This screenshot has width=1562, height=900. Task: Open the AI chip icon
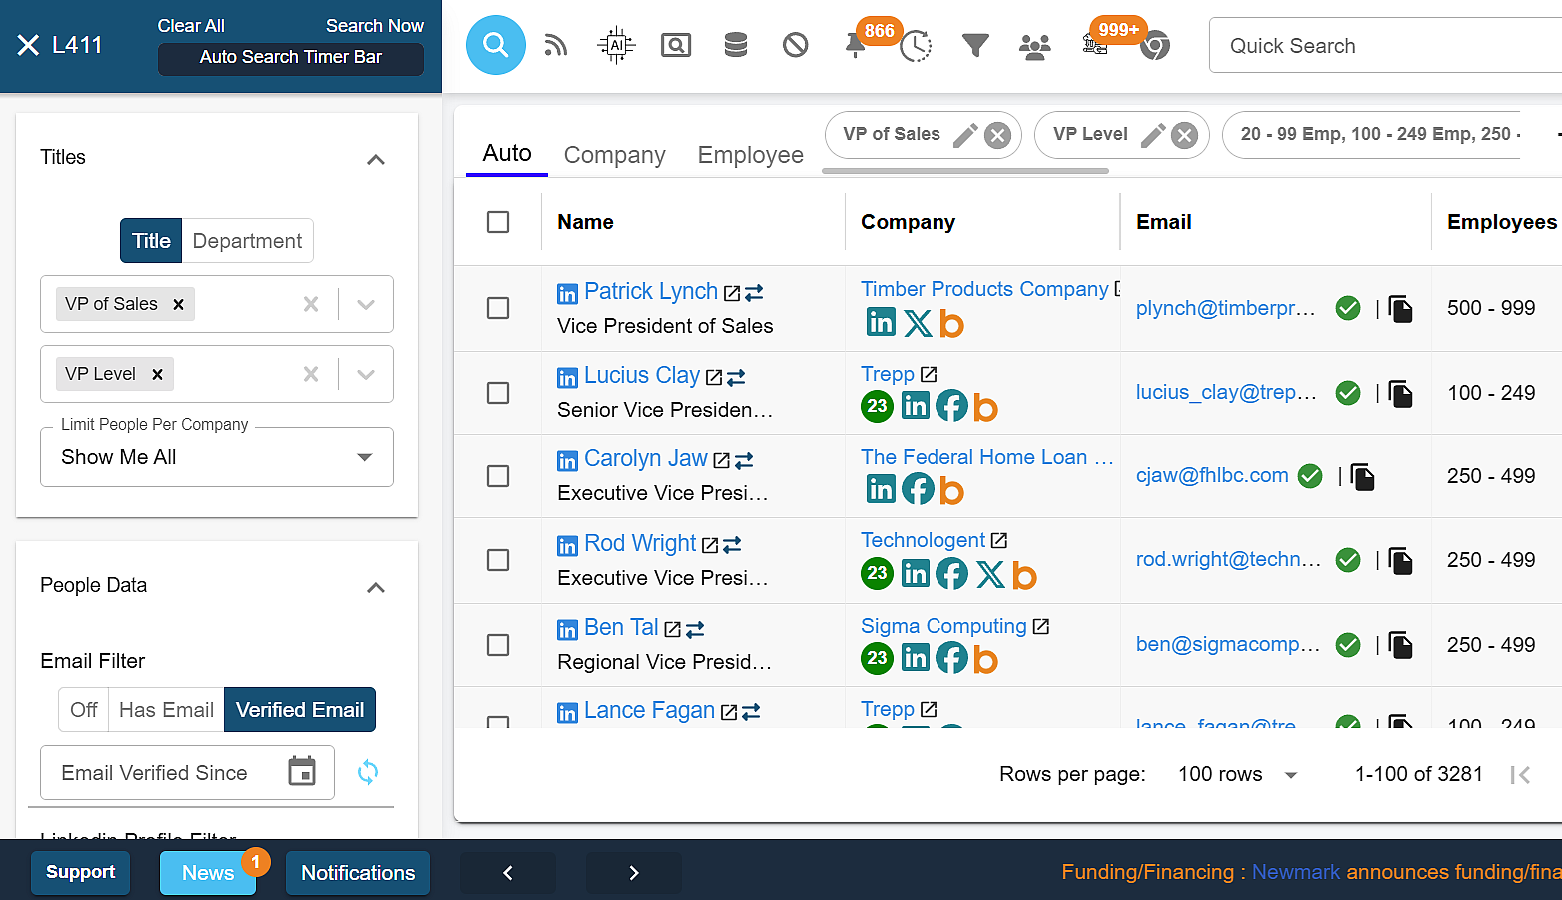pyautogui.click(x=616, y=45)
